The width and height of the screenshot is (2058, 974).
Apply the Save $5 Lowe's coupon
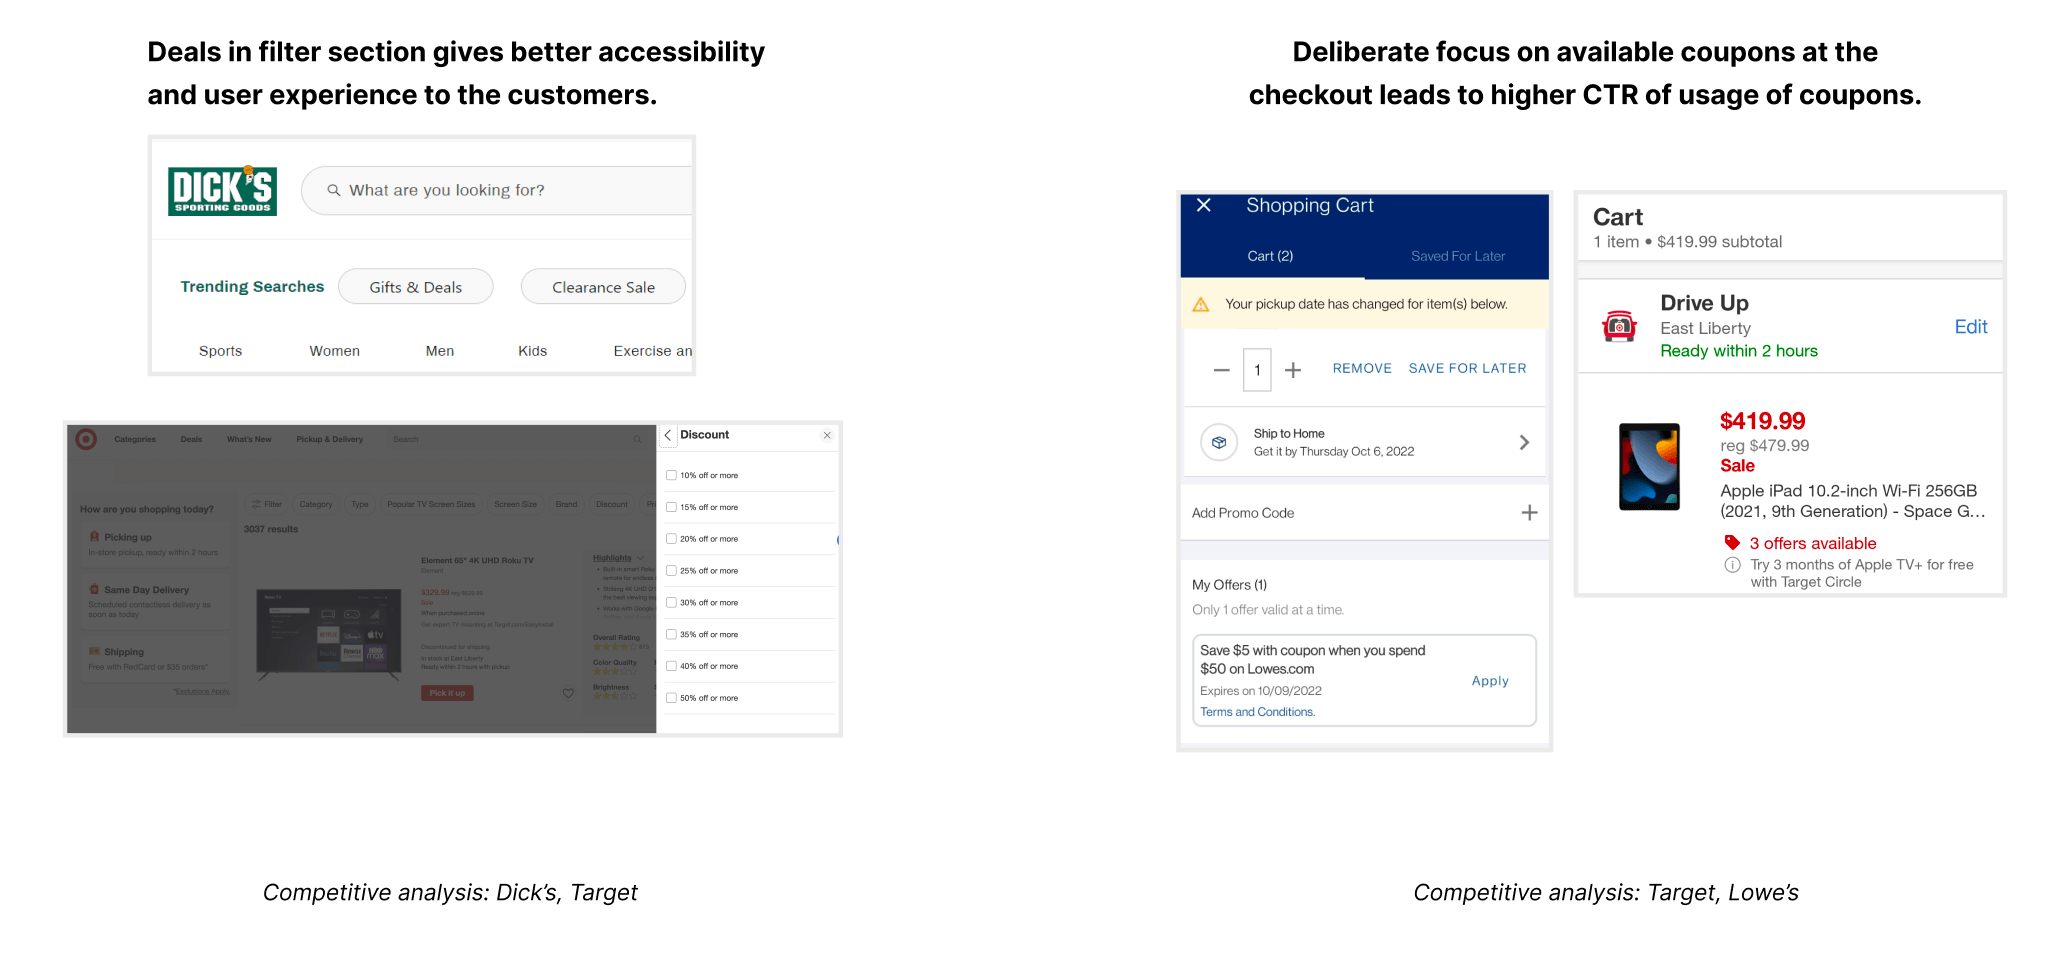click(x=1490, y=681)
